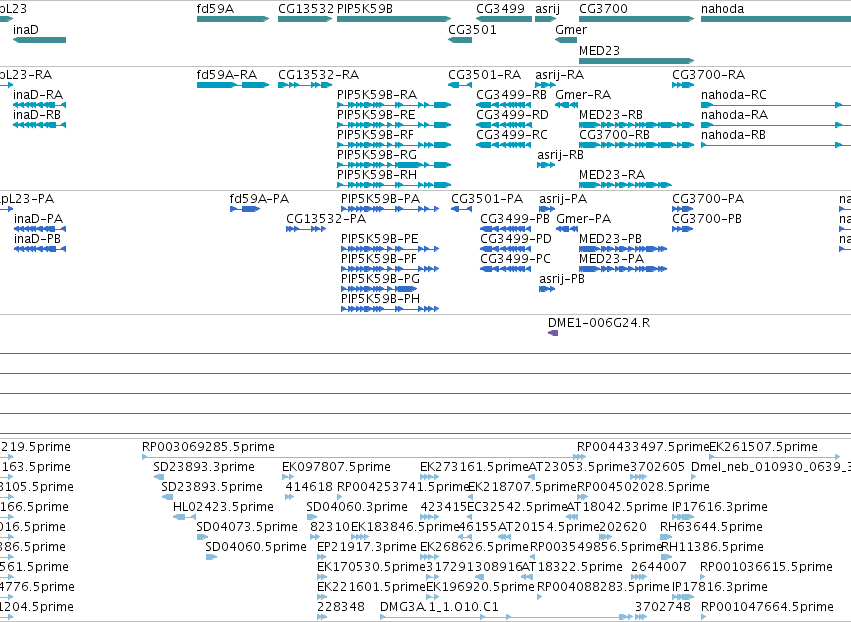Click protein CG3499-PD

pyautogui.click(x=506, y=249)
